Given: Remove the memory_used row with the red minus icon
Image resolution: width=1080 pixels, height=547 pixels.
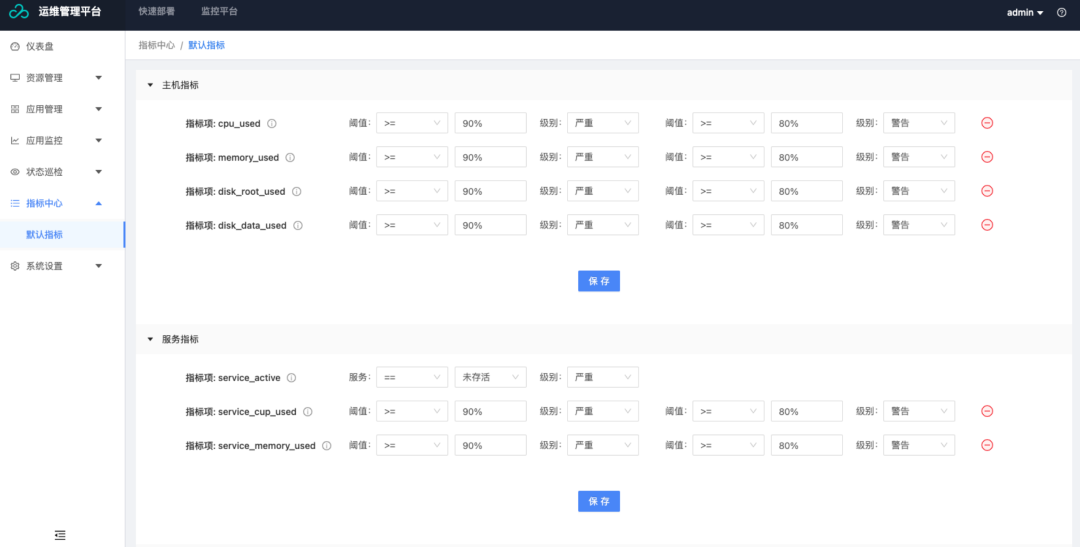Looking at the screenshot, I should click(x=987, y=157).
